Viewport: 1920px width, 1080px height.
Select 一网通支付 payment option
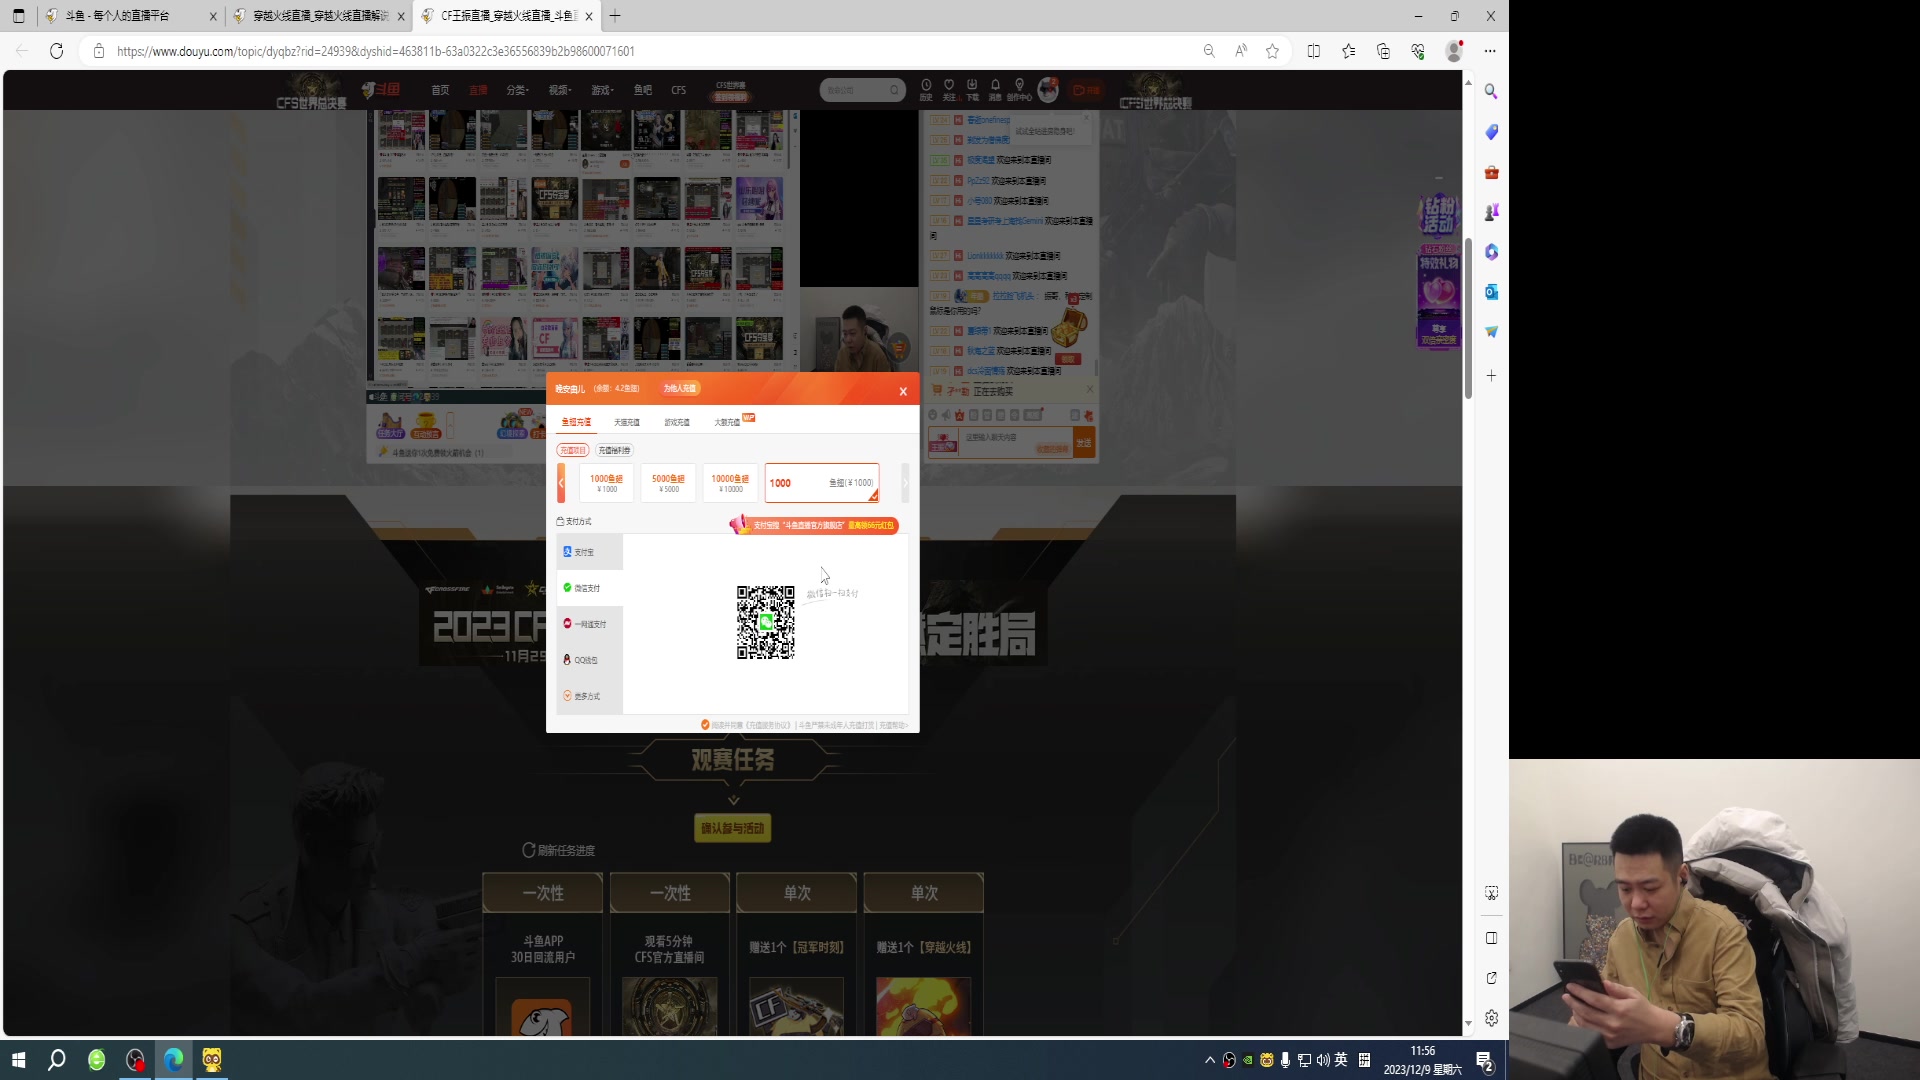(x=588, y=624)
